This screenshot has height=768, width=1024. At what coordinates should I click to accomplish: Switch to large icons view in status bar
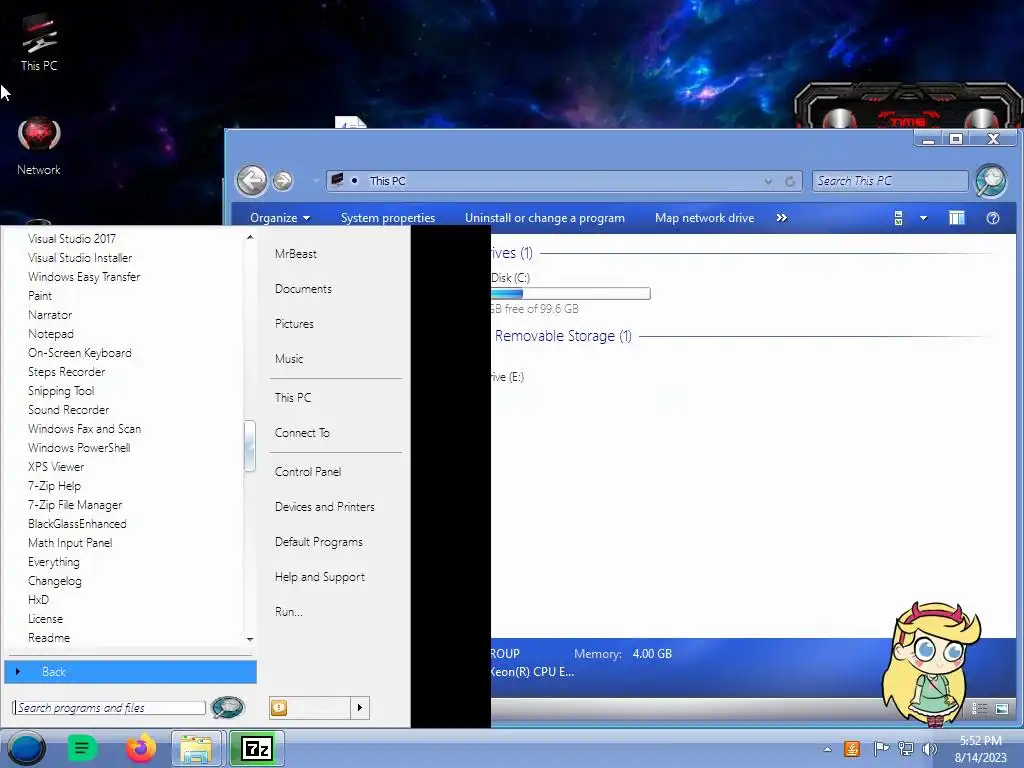(1002, 709)
